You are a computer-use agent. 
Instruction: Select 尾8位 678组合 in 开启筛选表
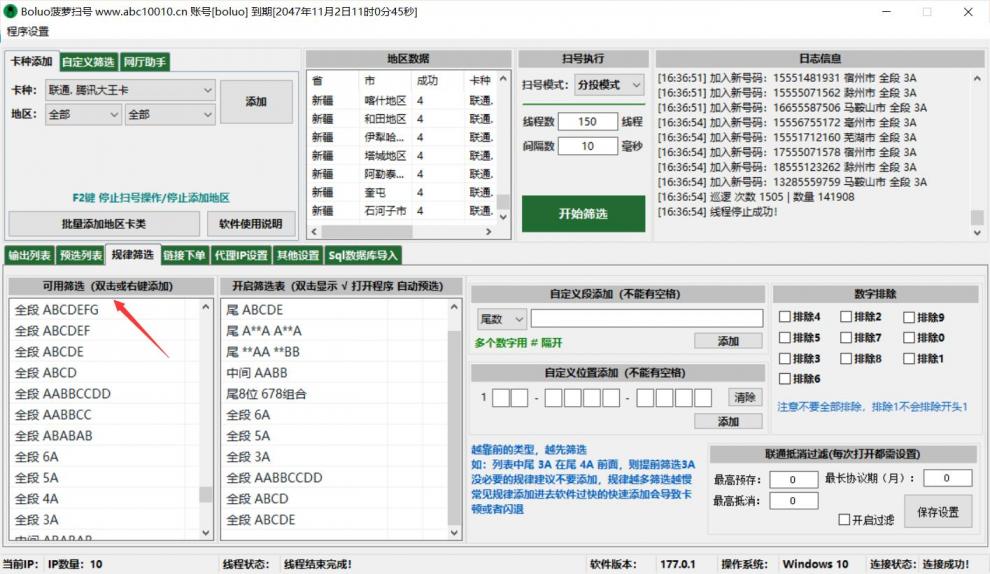(x=335, y=394)
